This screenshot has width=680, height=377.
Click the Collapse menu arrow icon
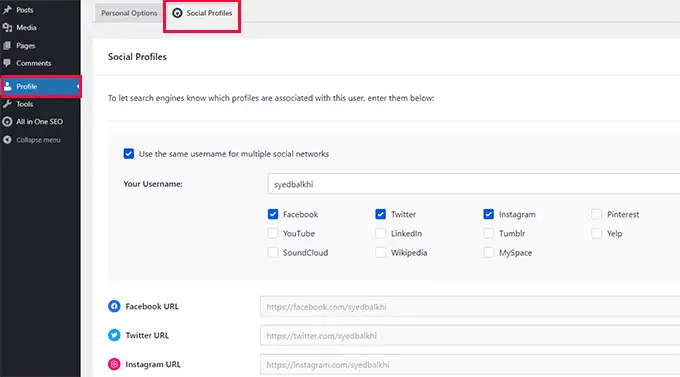7,140
